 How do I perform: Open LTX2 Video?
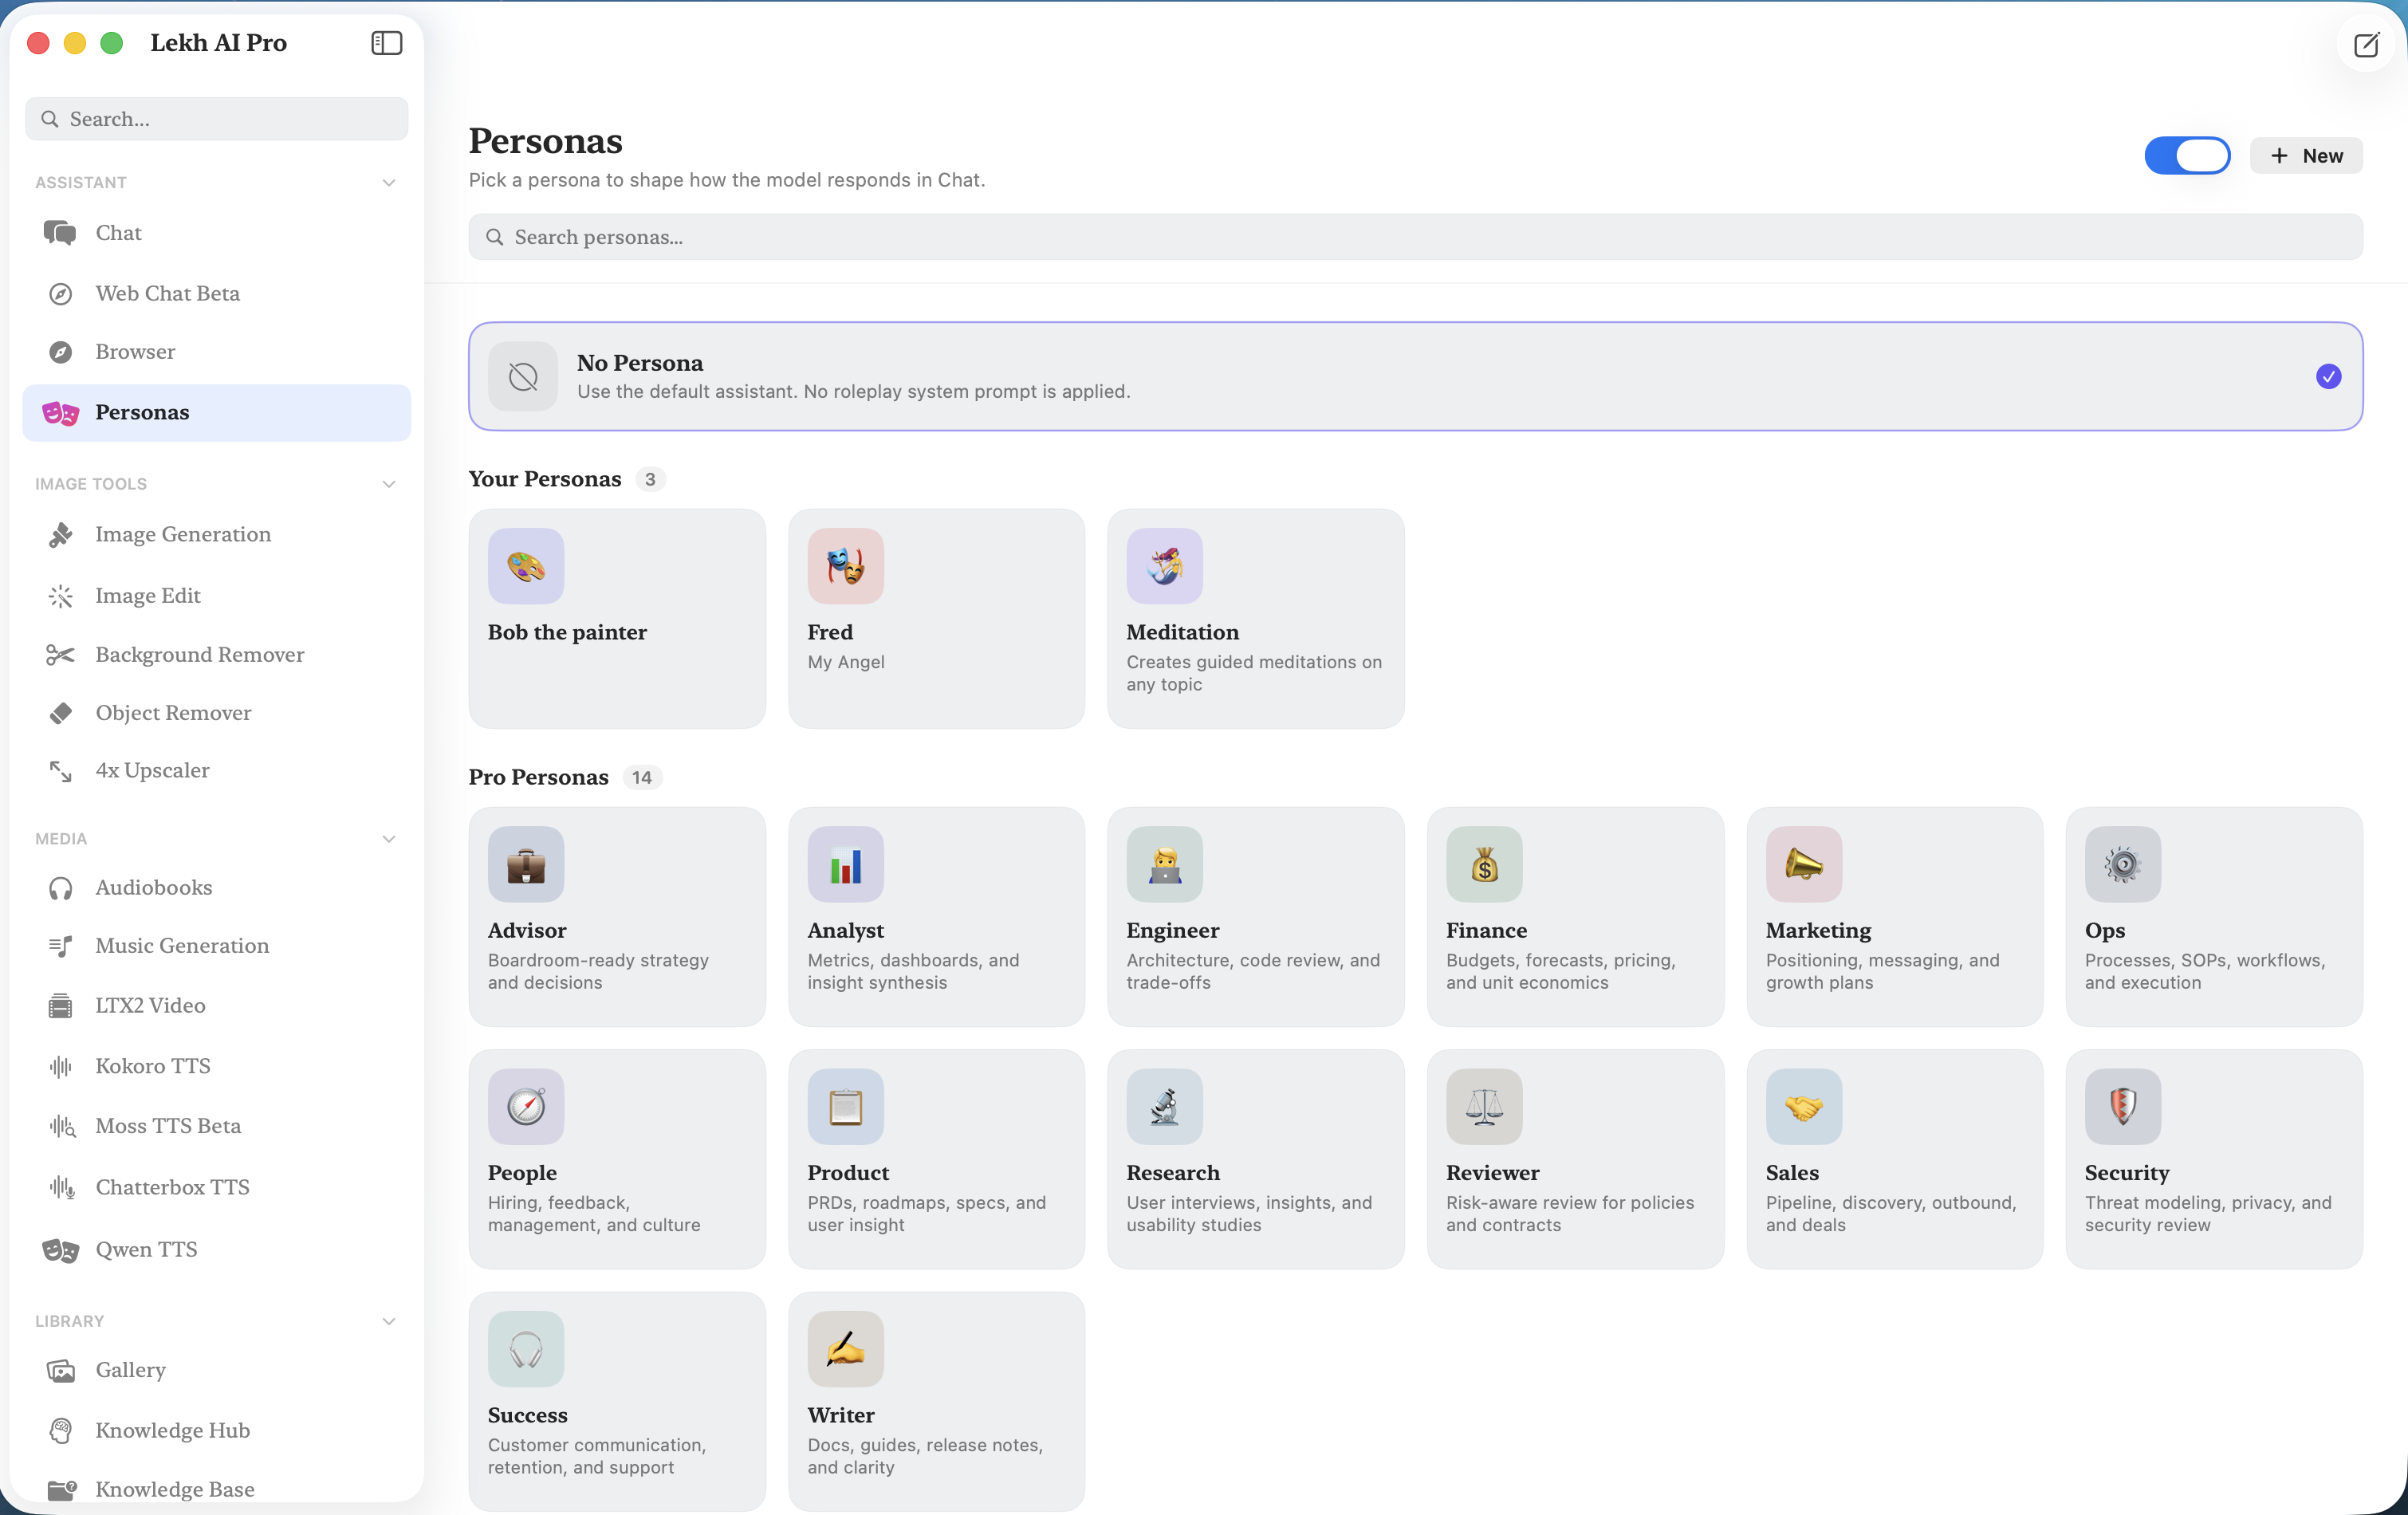(216, 1006)
